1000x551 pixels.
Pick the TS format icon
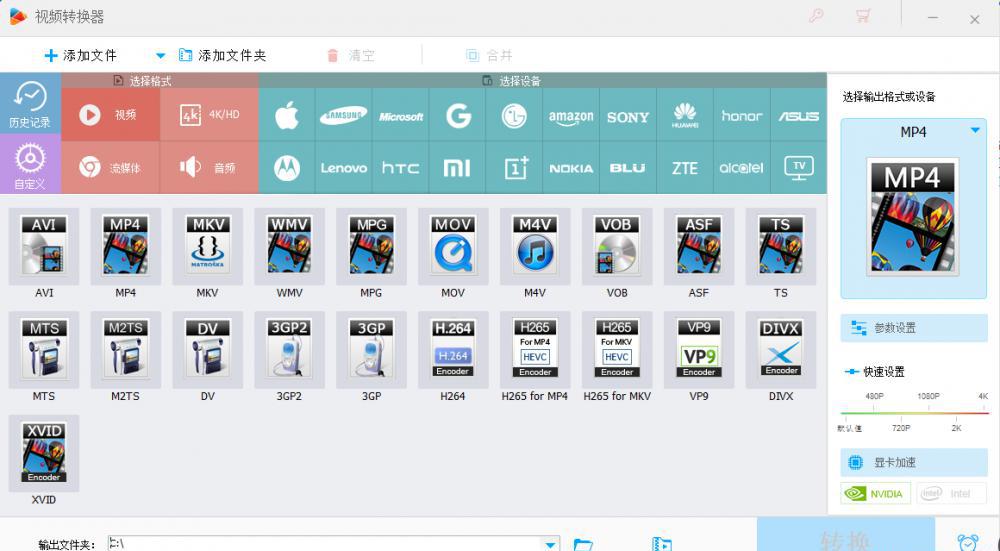point(781,246)
